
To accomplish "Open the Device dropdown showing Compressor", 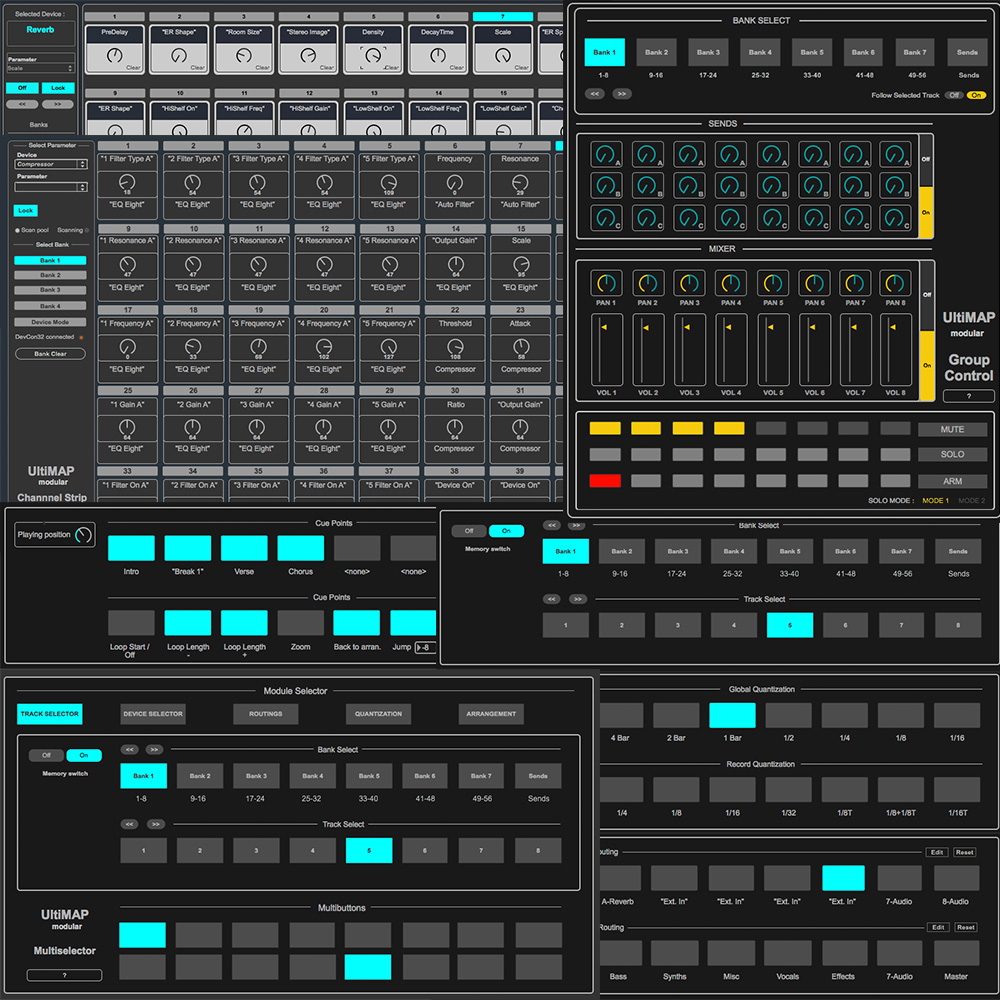I will pyautogui.click(x=50, y=164).
